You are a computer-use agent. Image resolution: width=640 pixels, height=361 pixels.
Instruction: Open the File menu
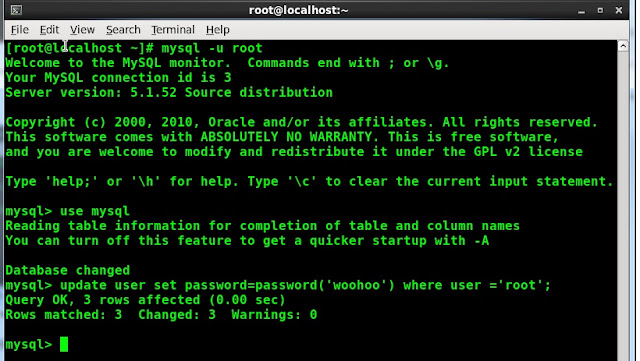point(20,30)
